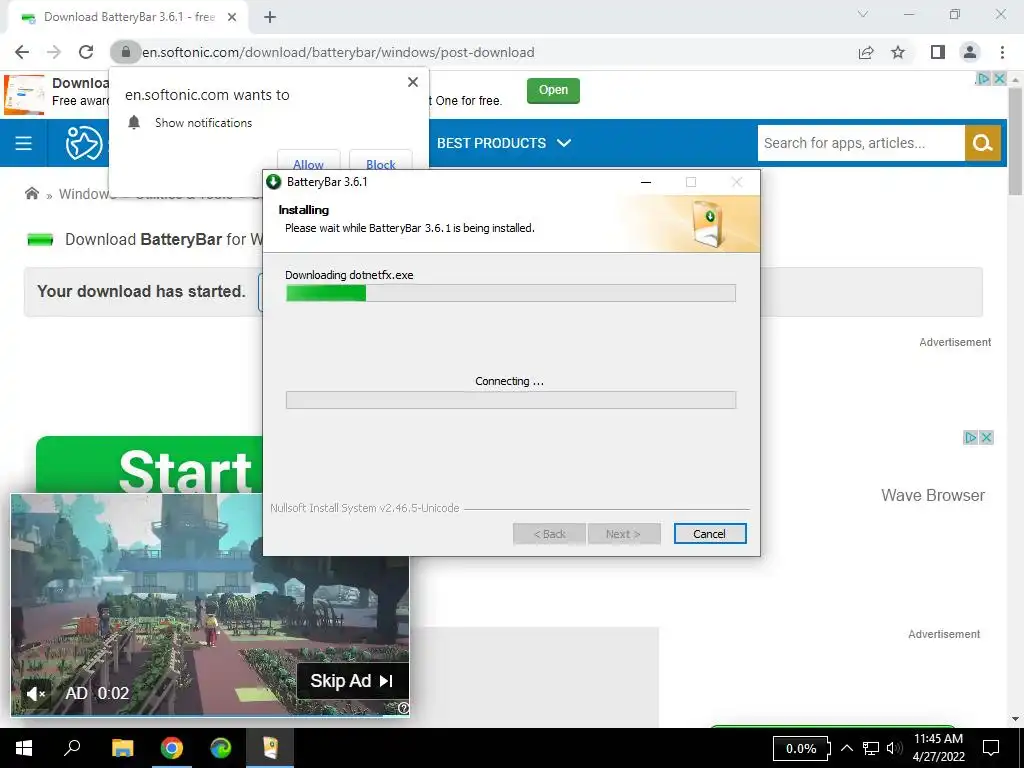This screenshot has width=1024, height=768.
Task: Click the dotnetfx.exe download progress bar
Action: click(511, 293)
